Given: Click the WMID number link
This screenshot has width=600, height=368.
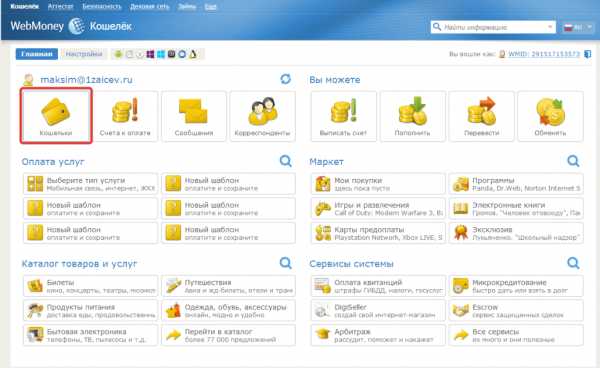Looking at the screenshot, I should (x=544, y=54).
